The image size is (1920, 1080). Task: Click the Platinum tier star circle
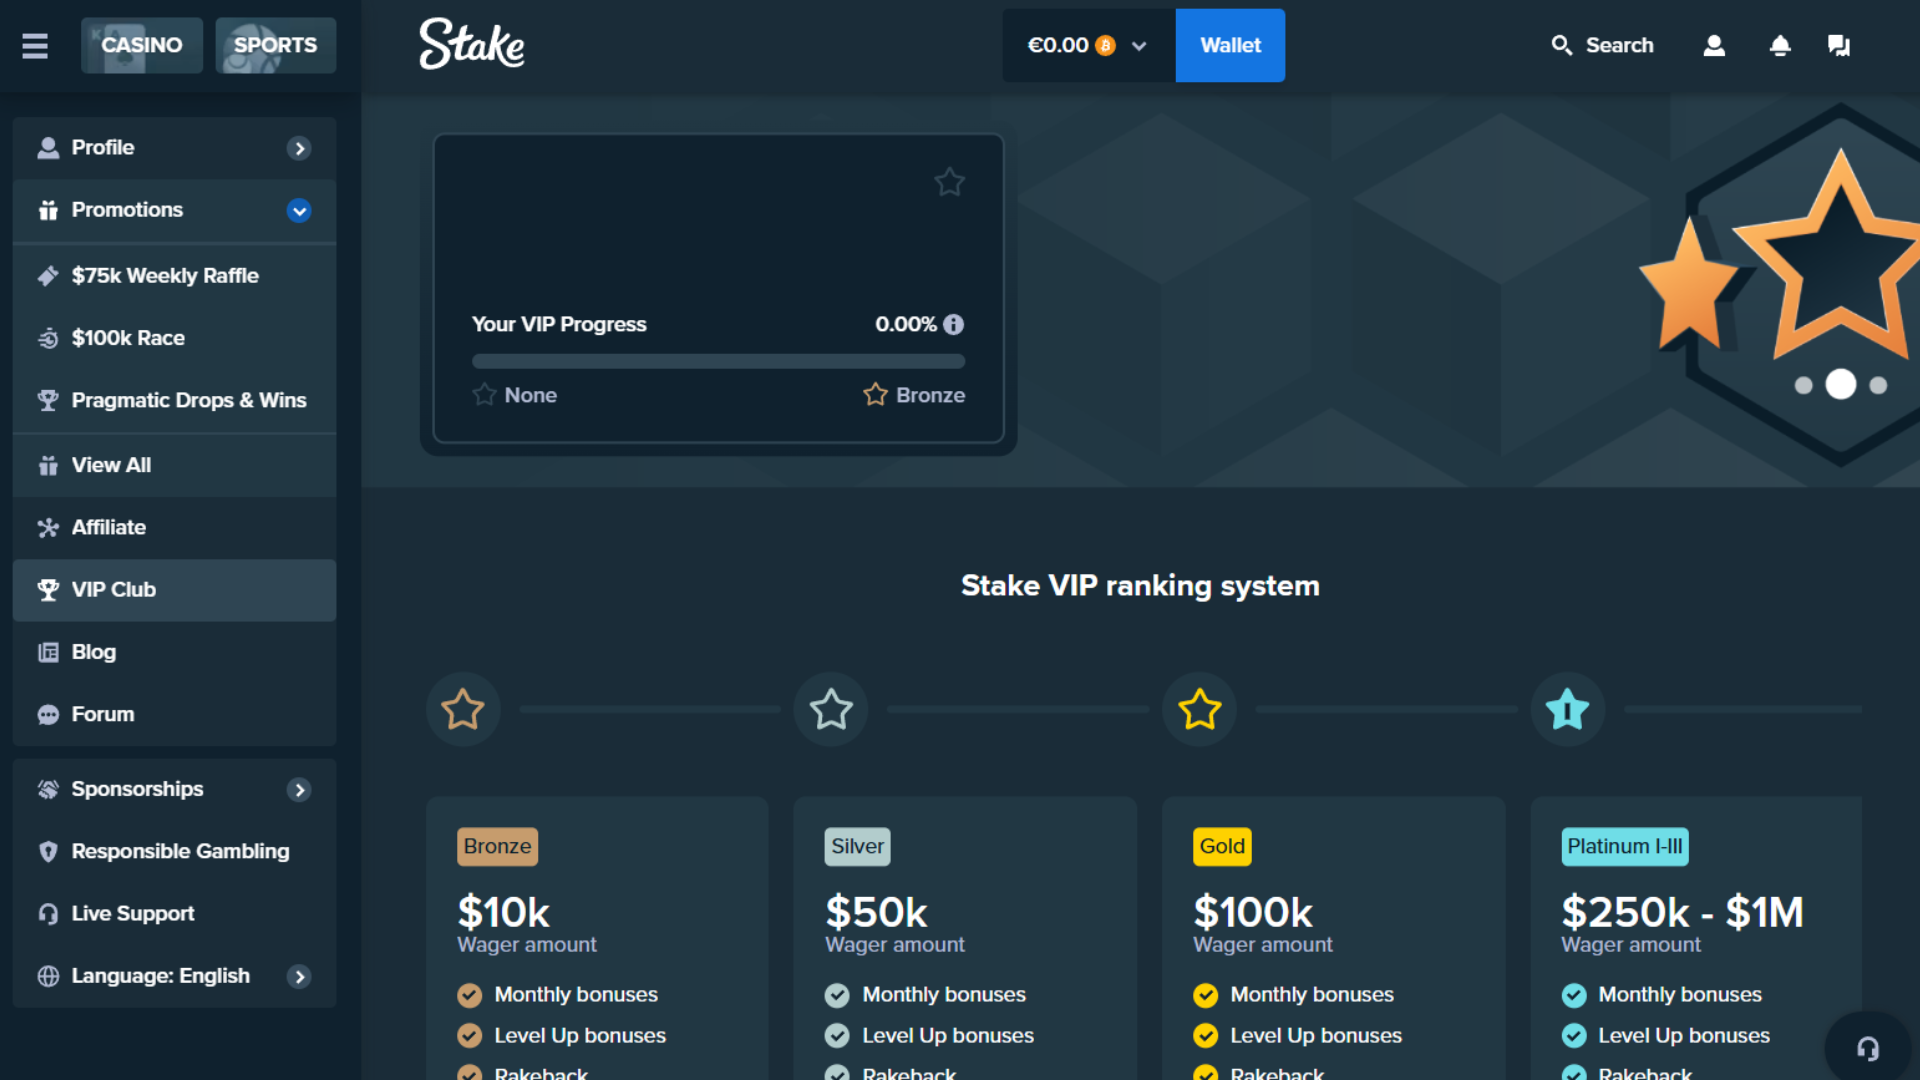point(1567,709)
